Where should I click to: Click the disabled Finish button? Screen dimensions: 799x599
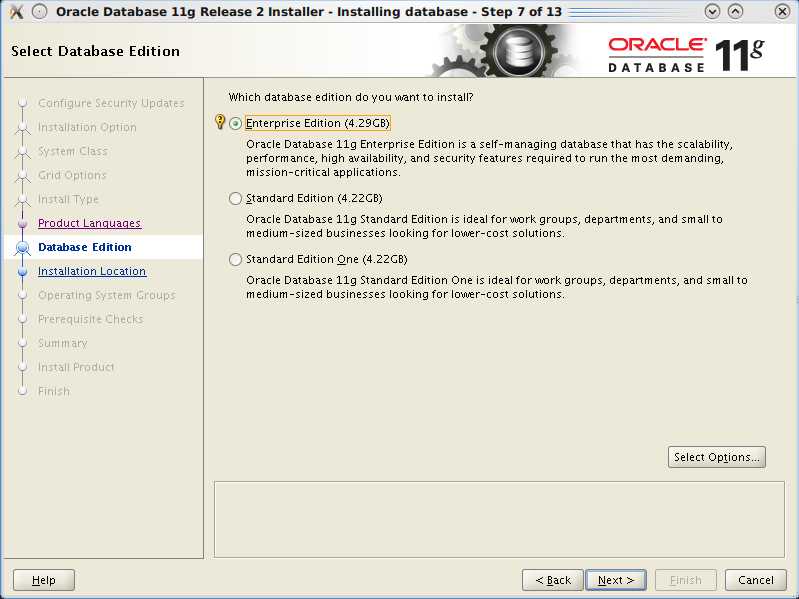[685, 580]
